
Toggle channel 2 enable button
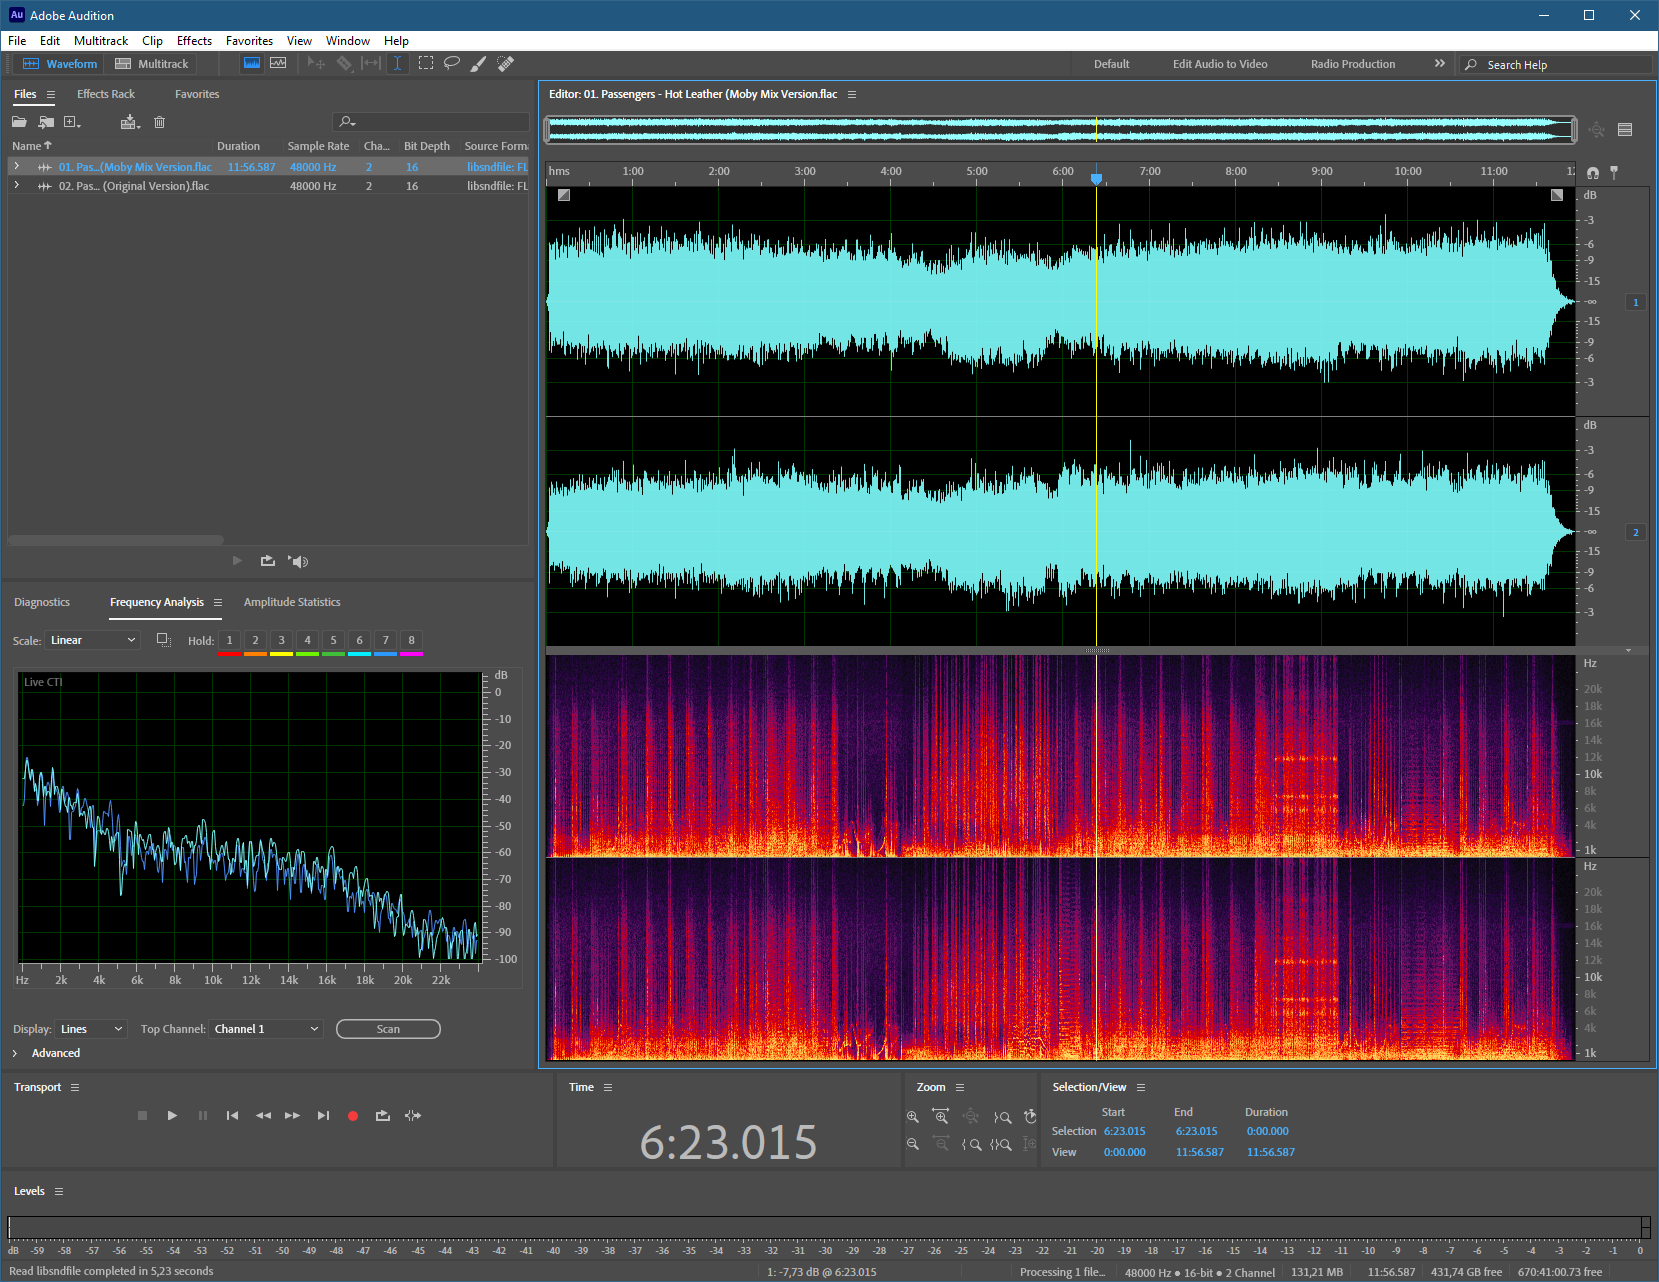pos(1636,532)
